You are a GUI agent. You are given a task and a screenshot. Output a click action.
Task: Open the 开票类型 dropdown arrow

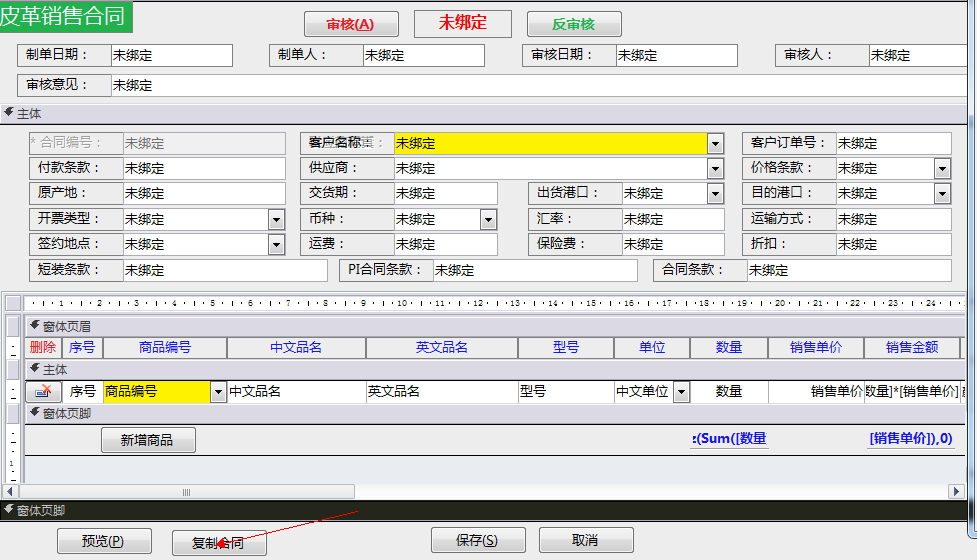pyautogui.click(x=276, y=219)
